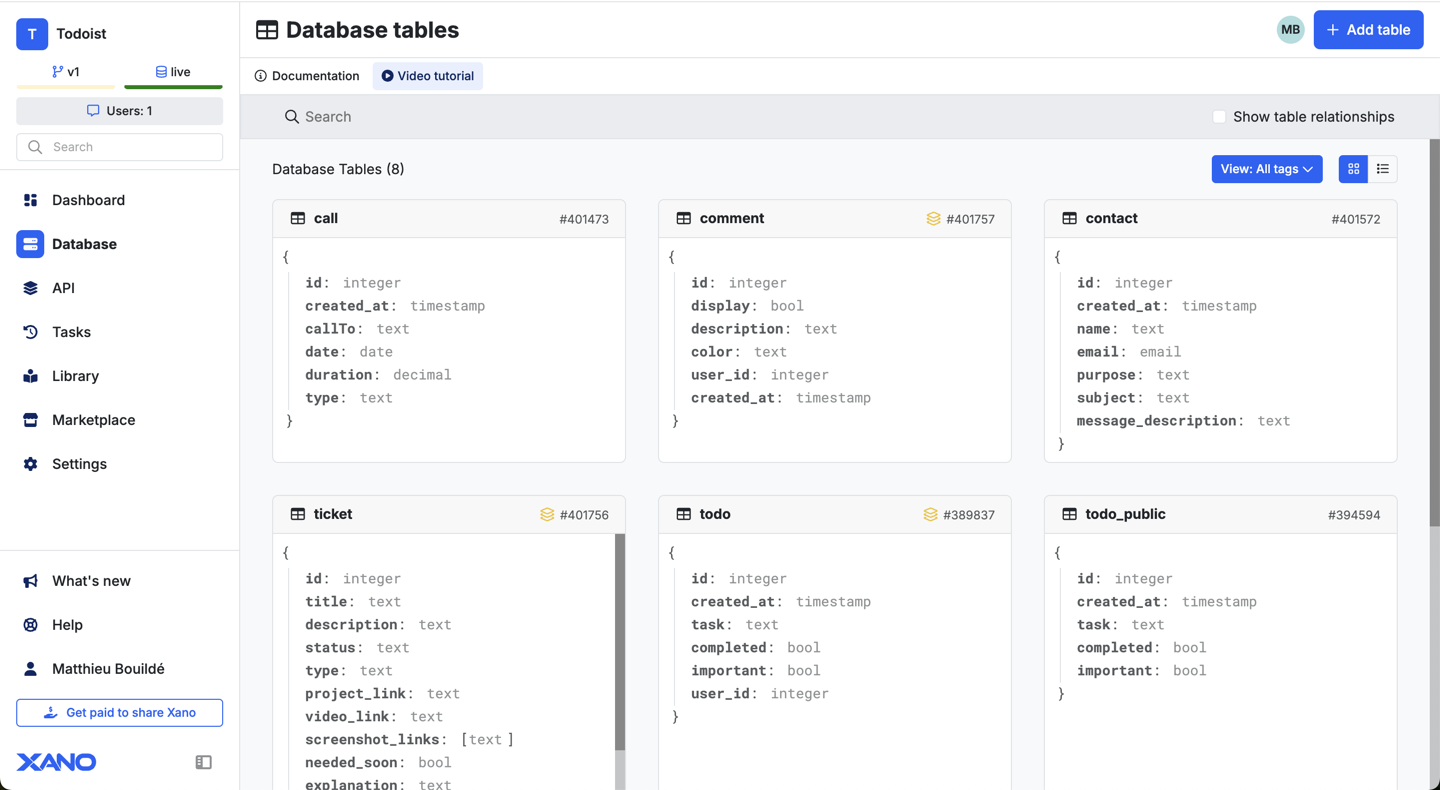Click Get paid to share Xano
1440x790 pixels.
click(120, 713)
